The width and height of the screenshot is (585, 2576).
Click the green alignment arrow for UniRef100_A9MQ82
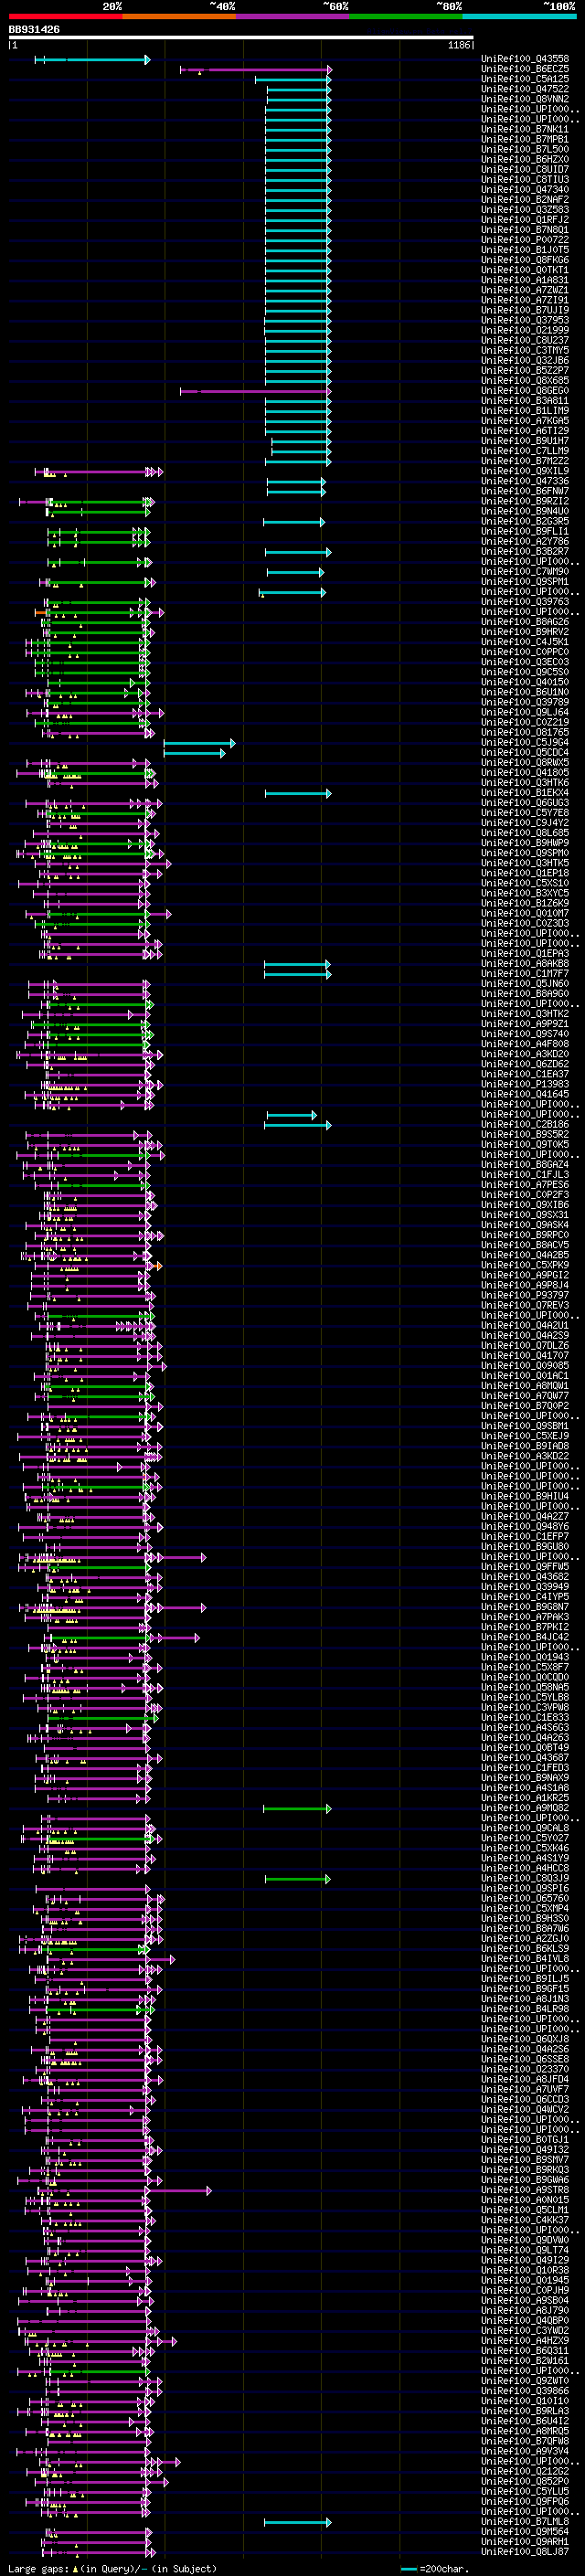click(x=297, y=1808)
